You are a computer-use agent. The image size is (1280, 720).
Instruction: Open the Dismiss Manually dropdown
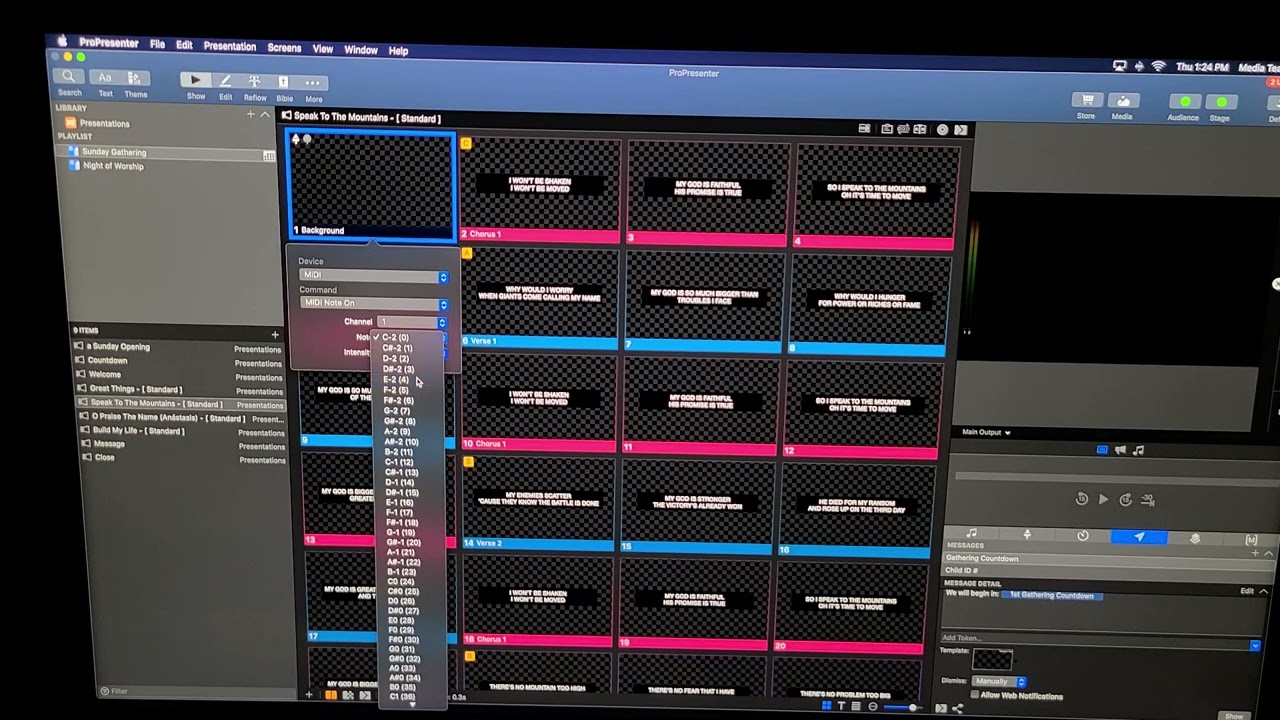(x=999, y=681)
